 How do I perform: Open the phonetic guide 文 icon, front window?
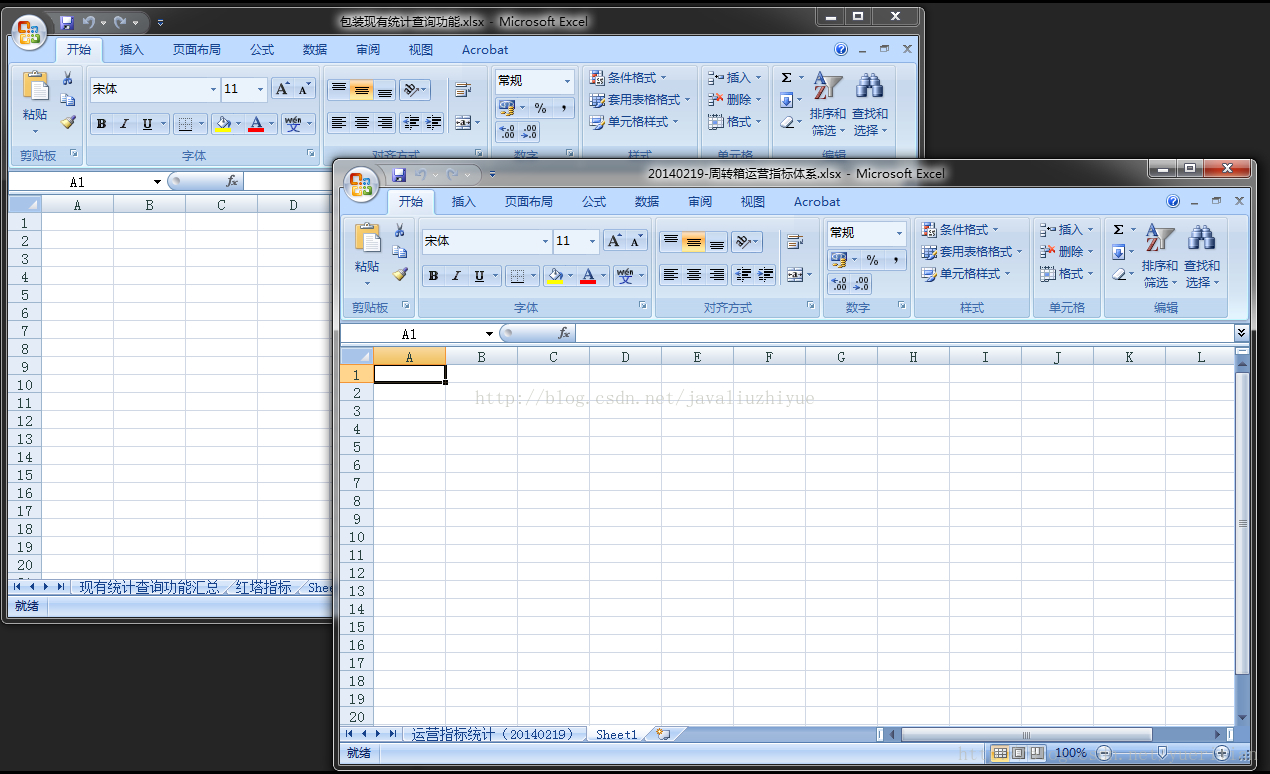pyautogui.click(x=626, y=276)
